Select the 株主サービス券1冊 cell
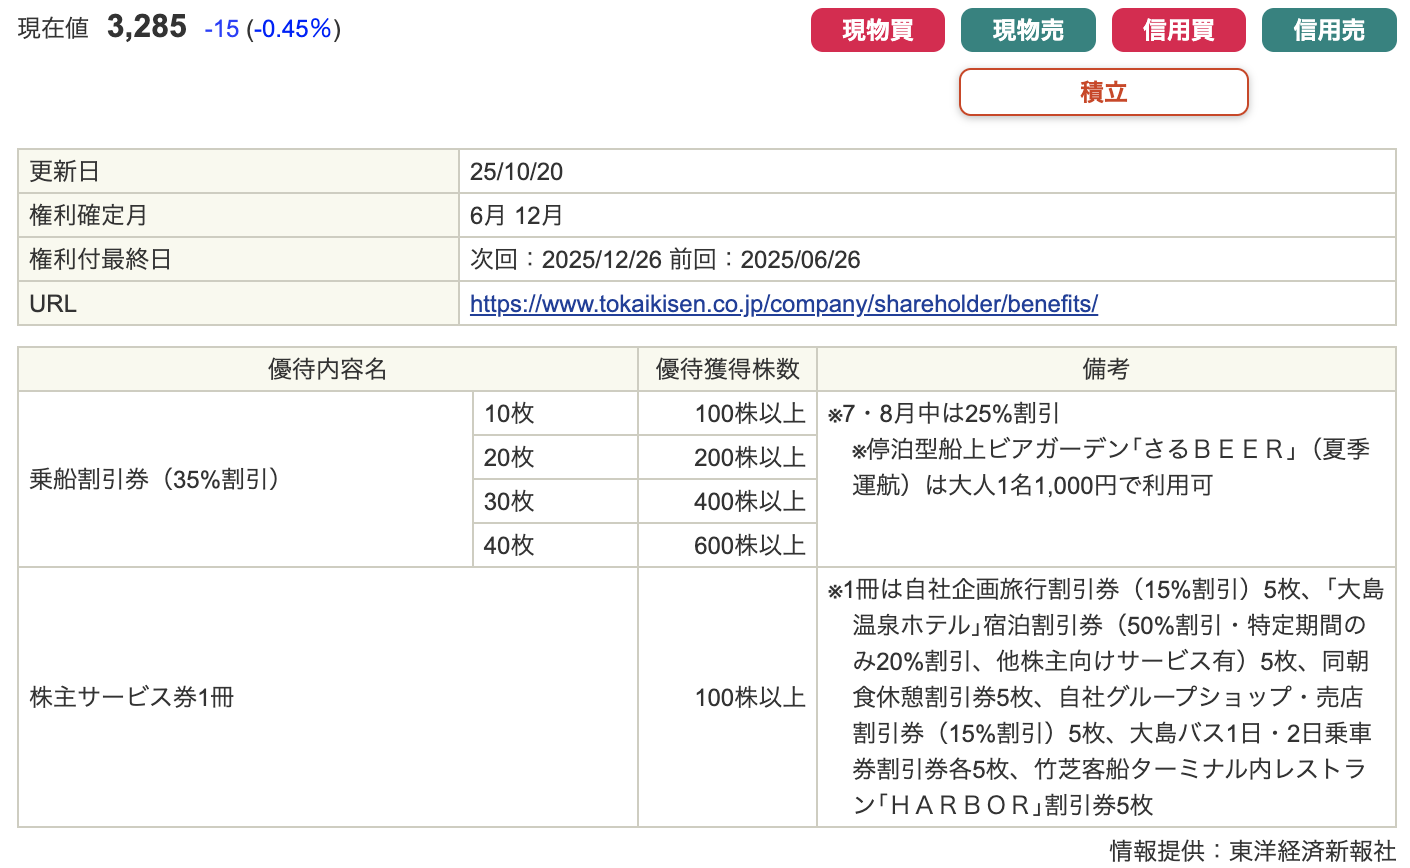The width and height of the screenshot is (1410, 868). pos(132,698)
